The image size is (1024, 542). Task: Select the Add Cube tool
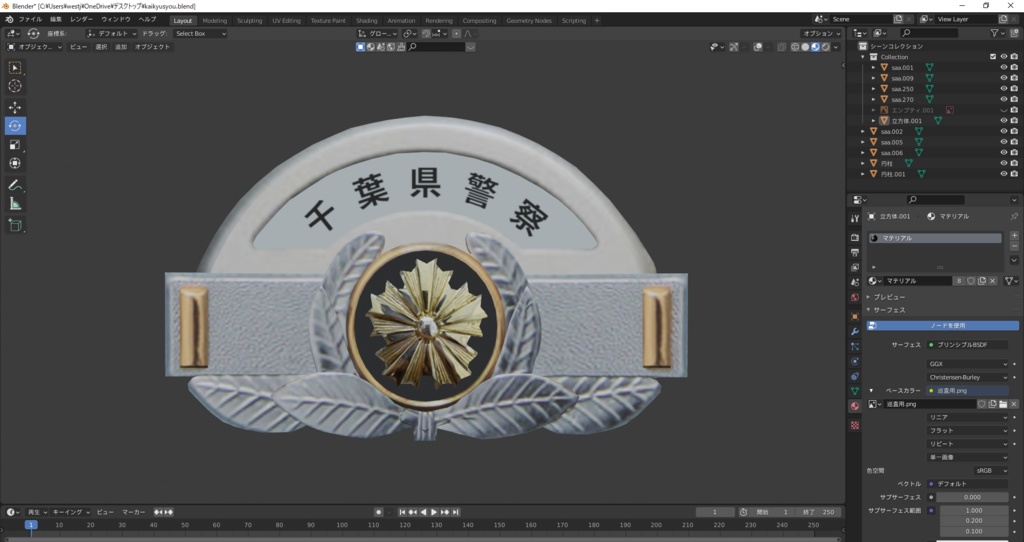[15, 225]
